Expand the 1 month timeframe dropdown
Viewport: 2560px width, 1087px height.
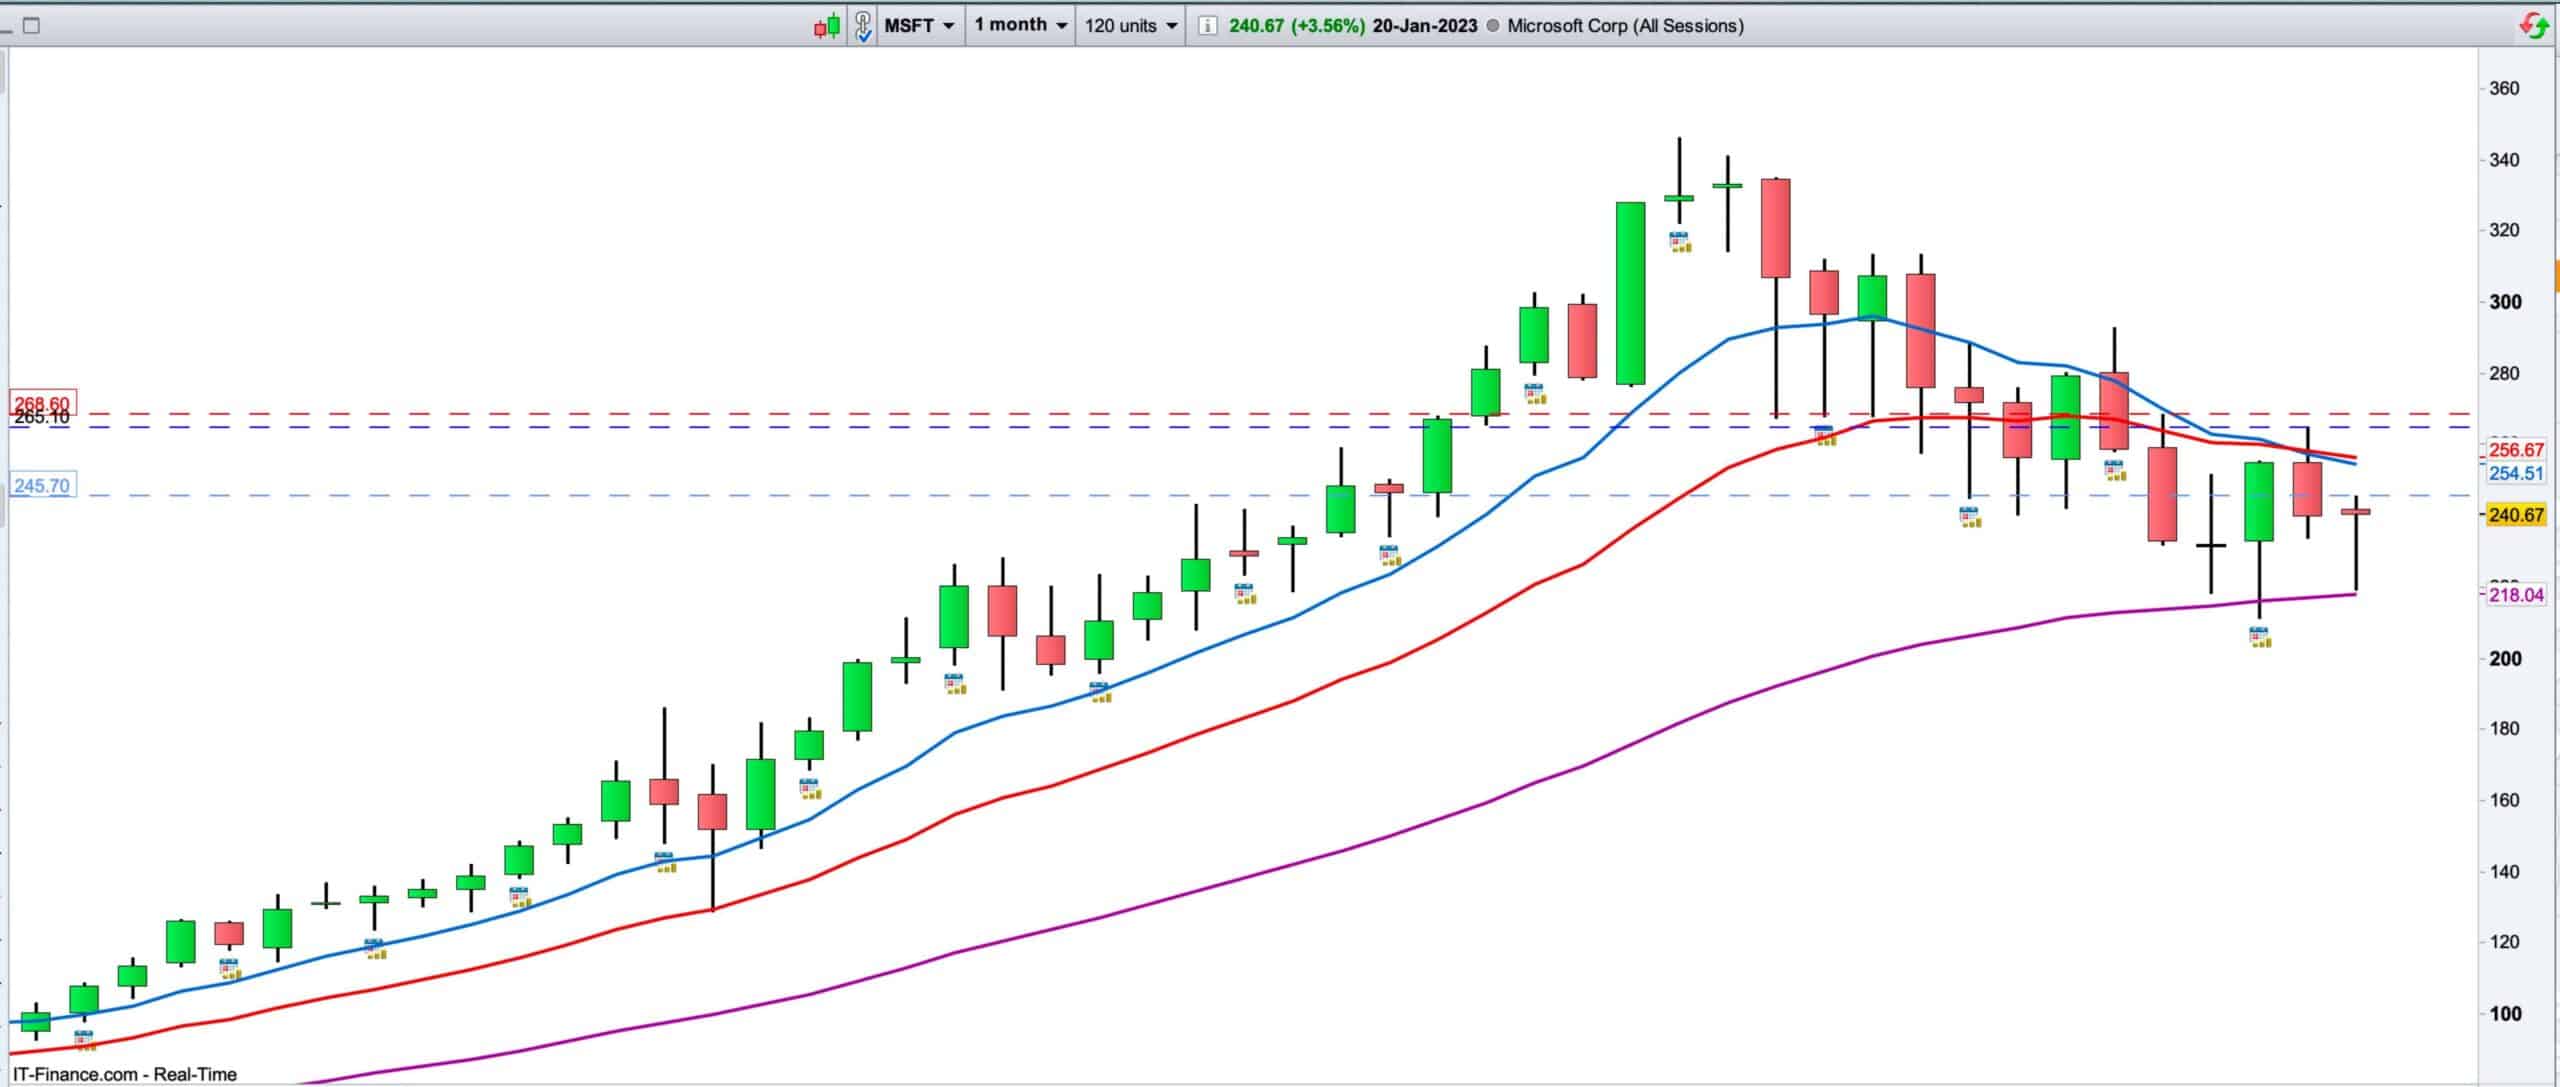point(1021,25)
